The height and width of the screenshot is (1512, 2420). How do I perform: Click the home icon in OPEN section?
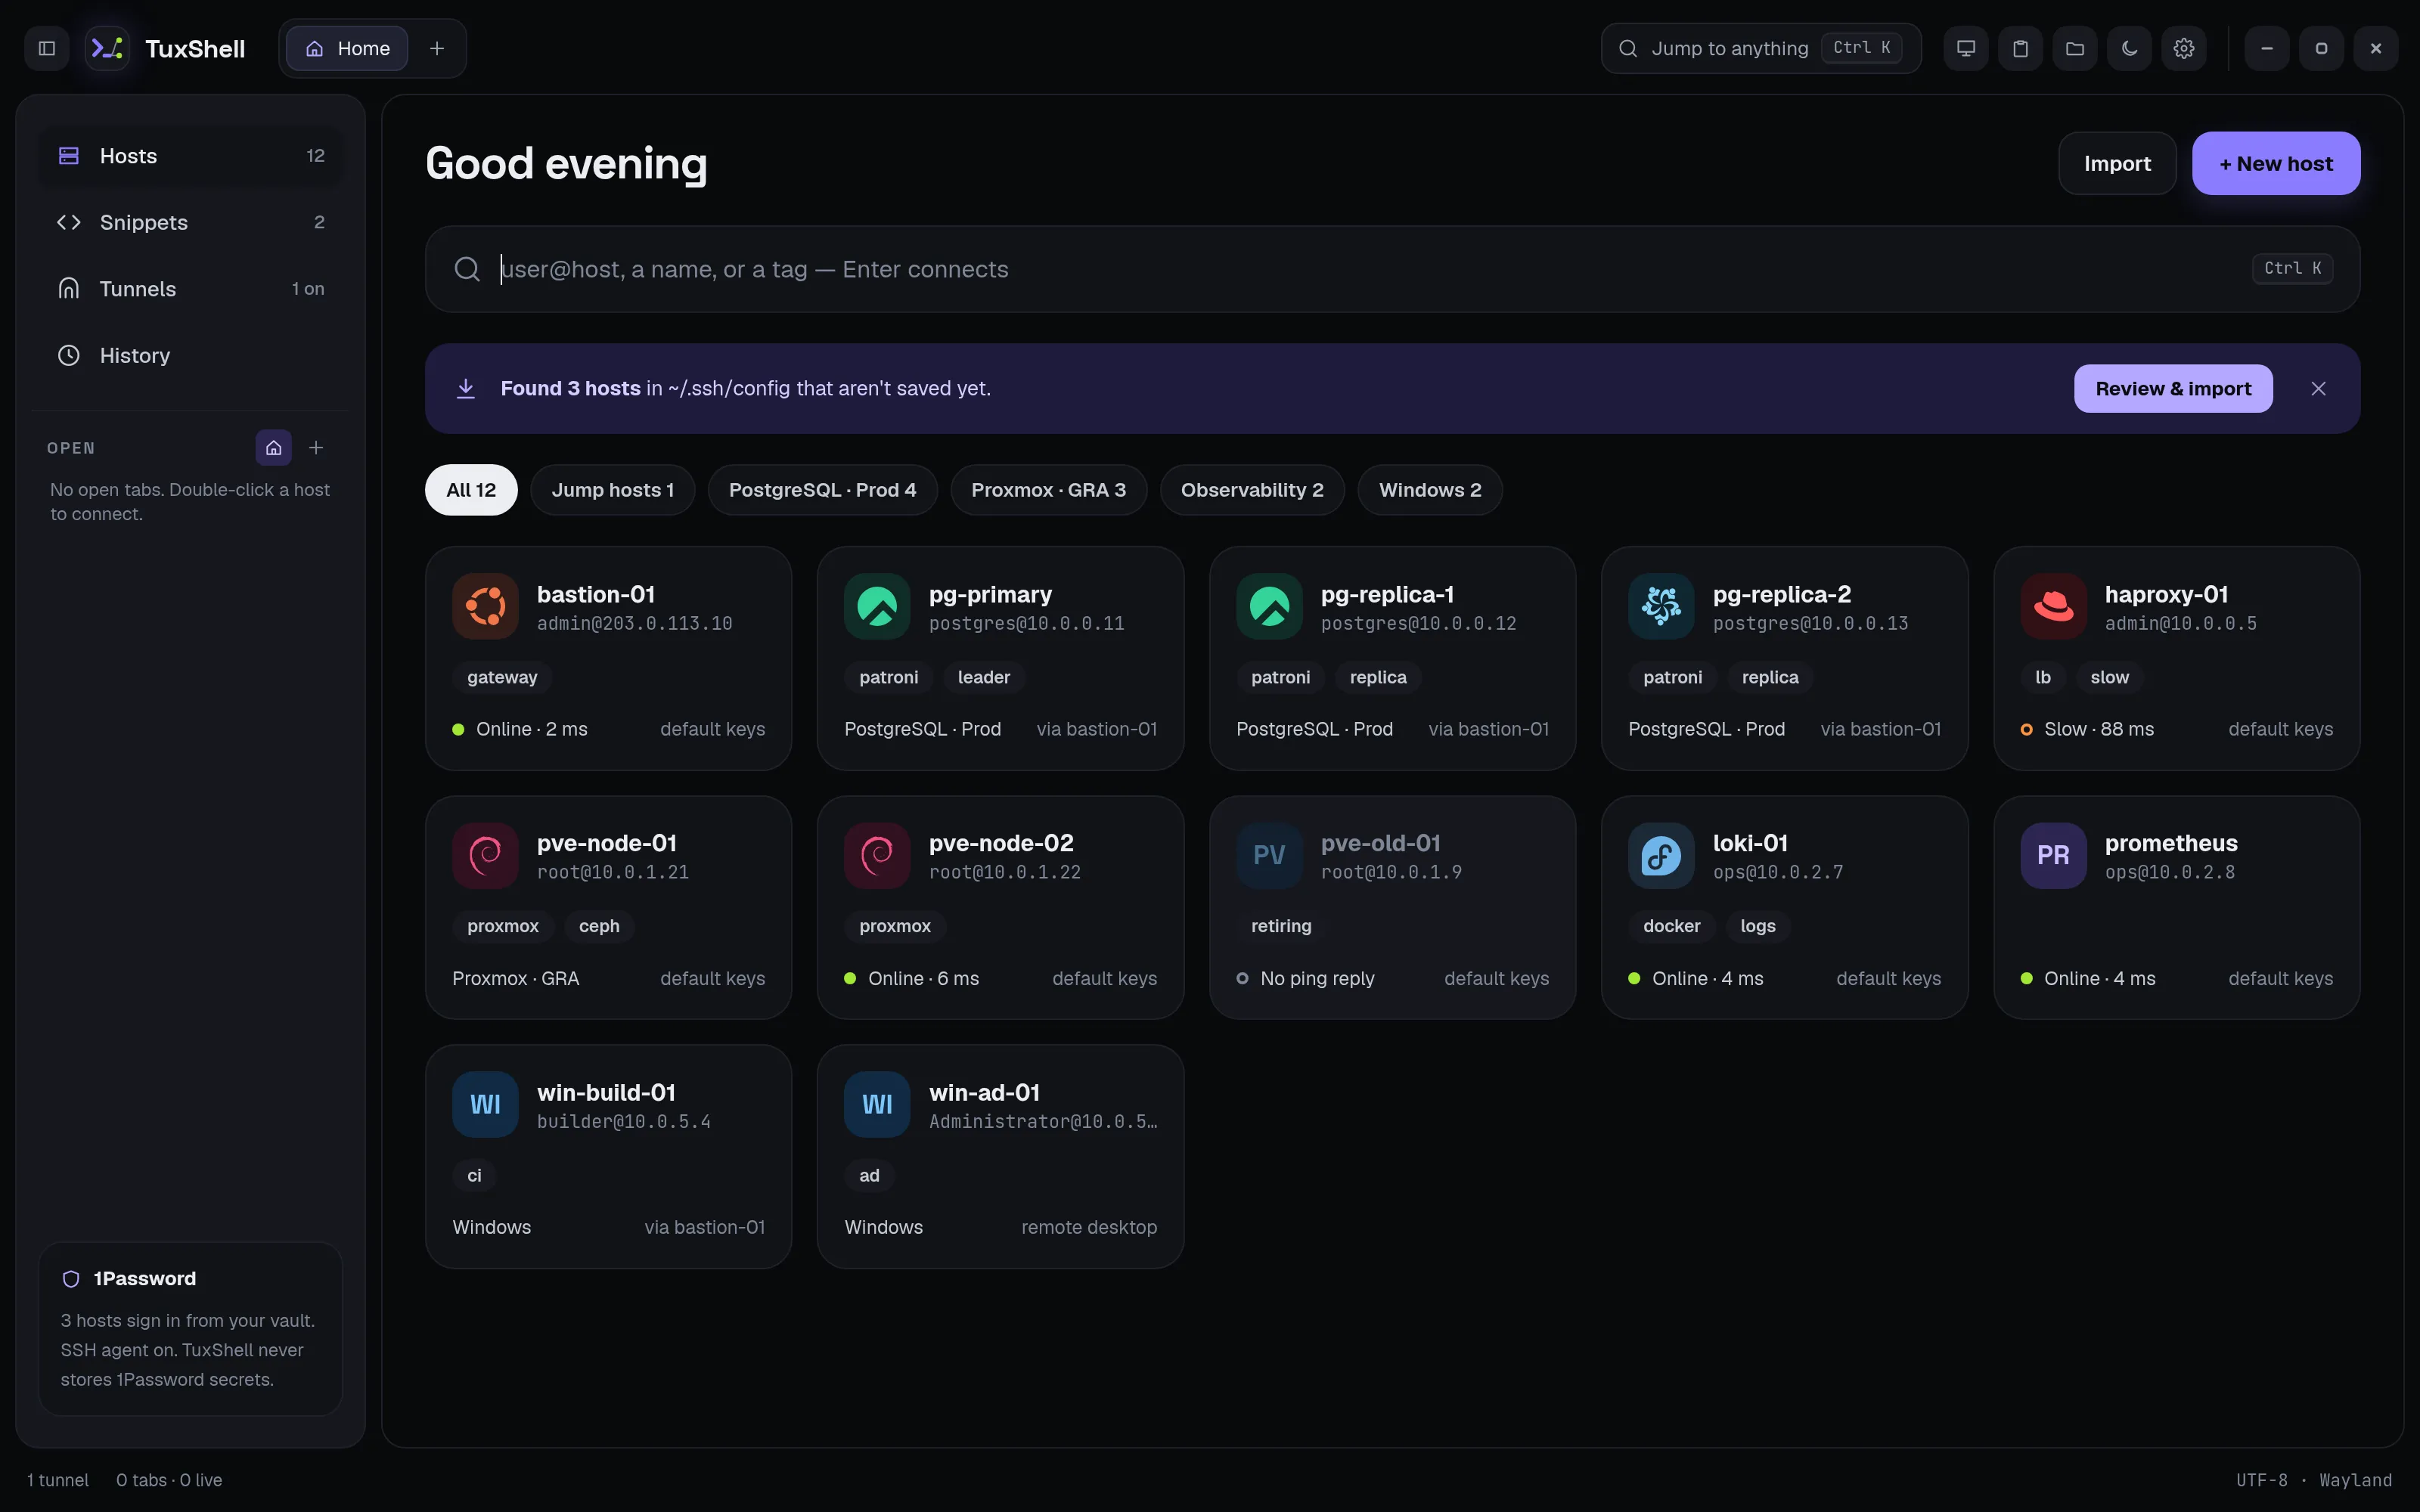273,448
